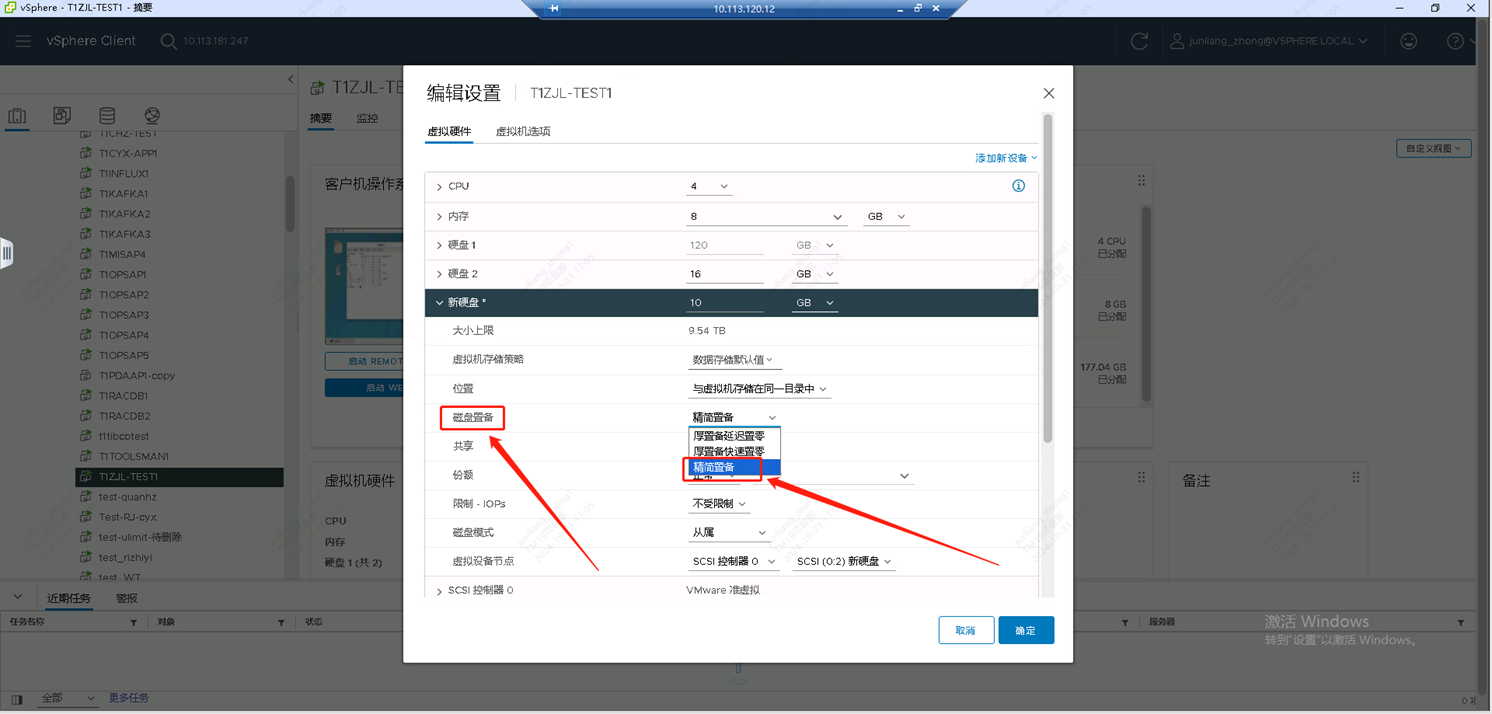Open the vSphere hamburger menu

pyautogui.click(x=23, y=41)
